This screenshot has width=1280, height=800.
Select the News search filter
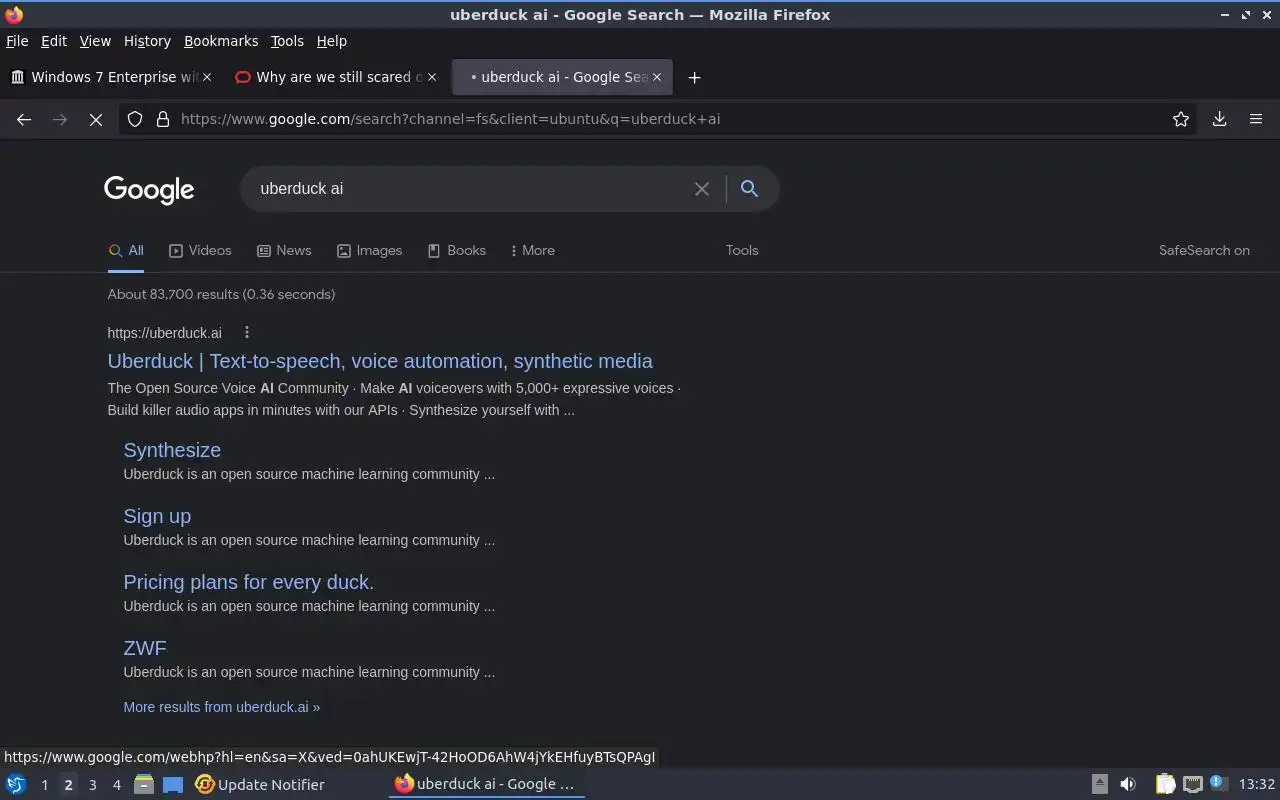(x=284, y=251)
